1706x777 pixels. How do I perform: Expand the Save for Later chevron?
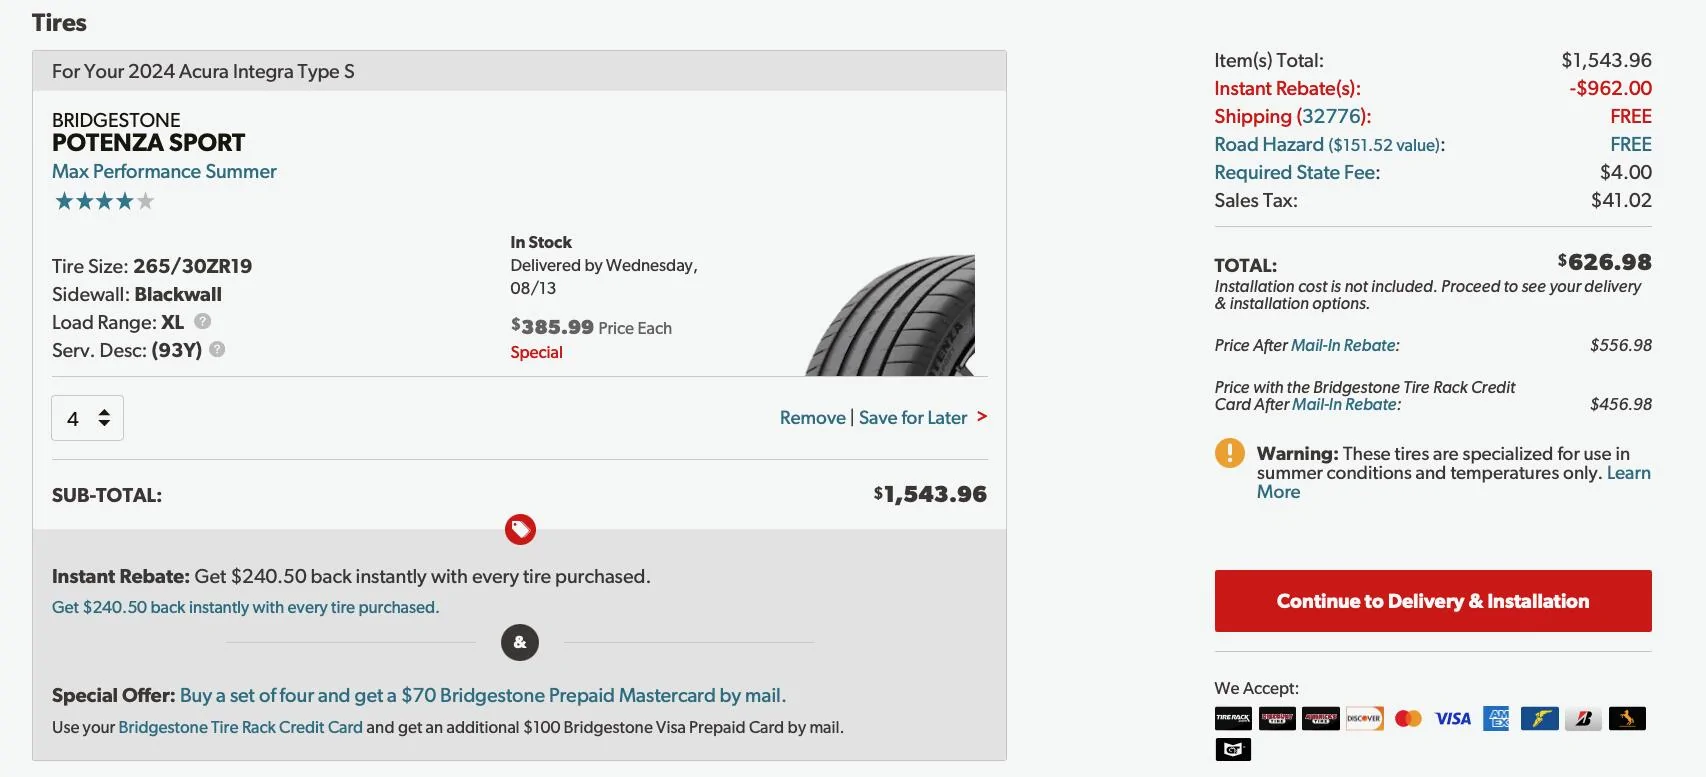point(980,417)
